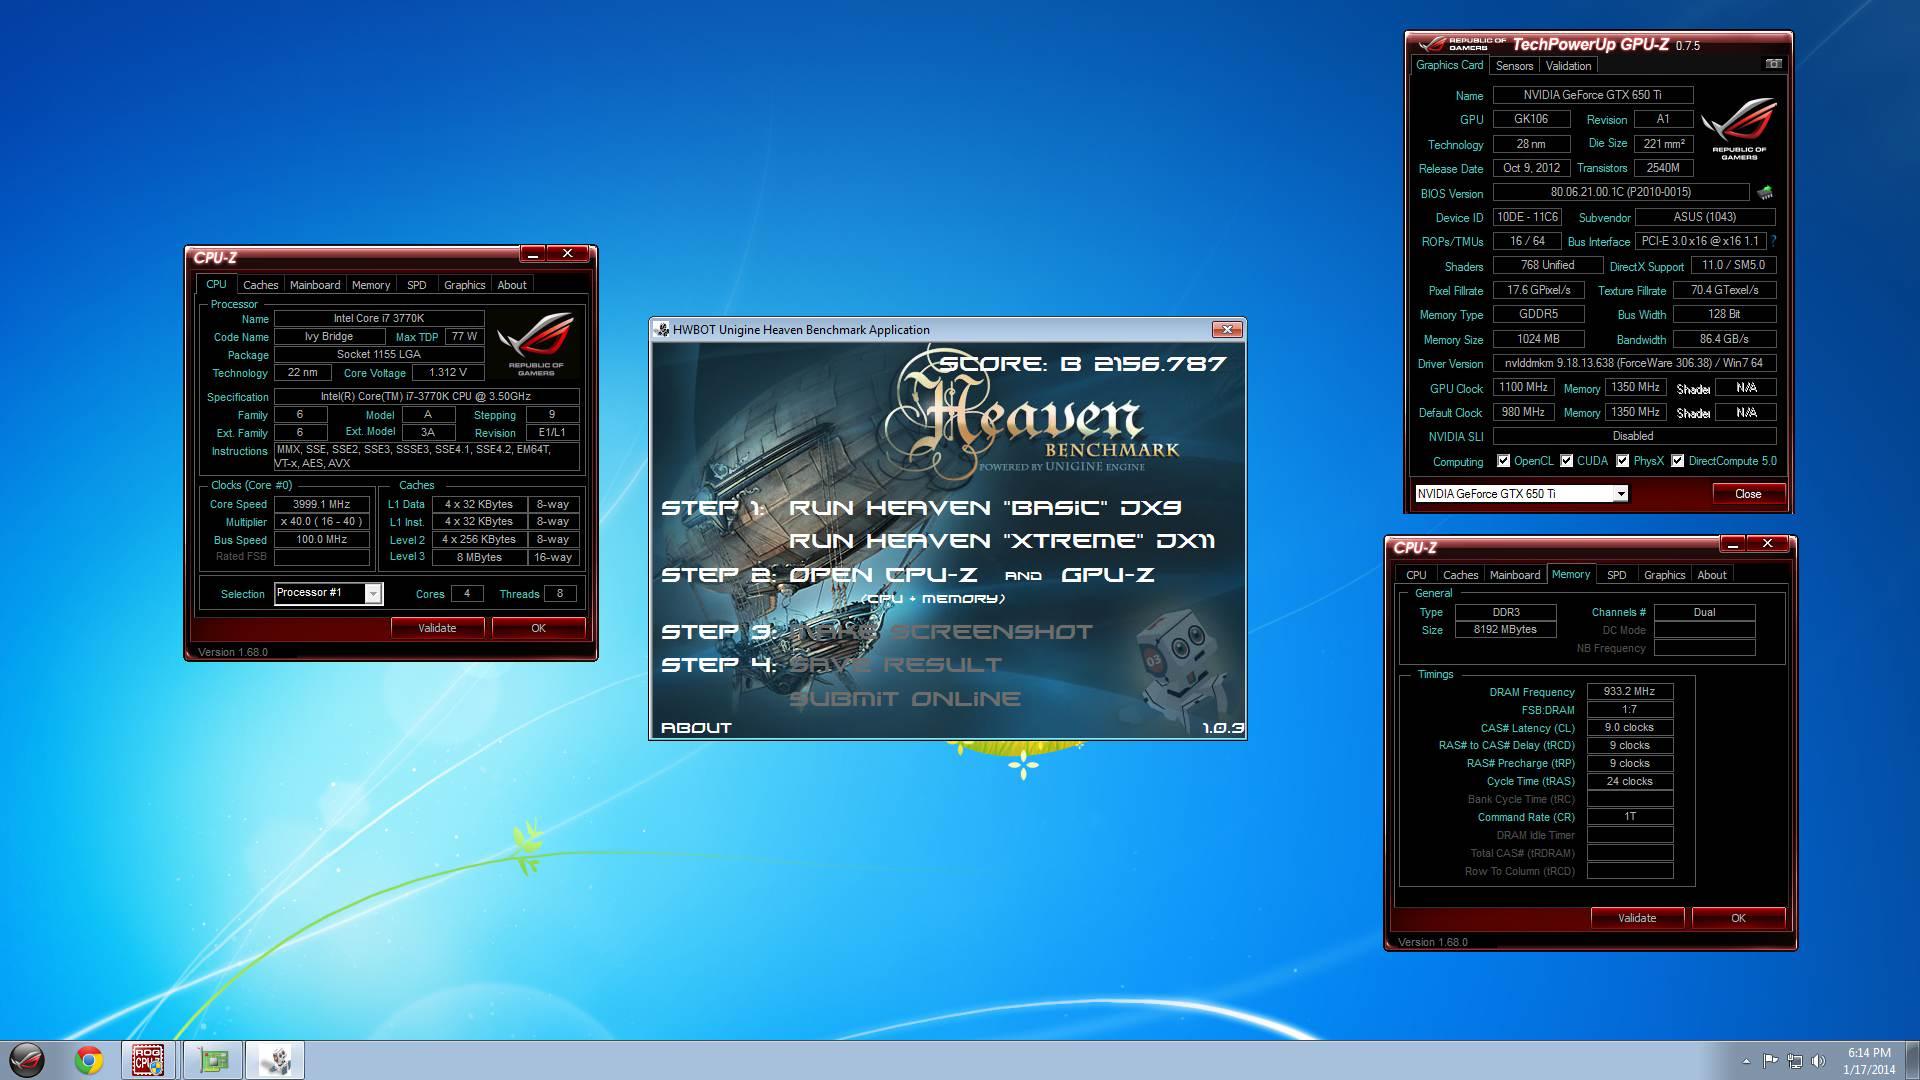The image size is (1920, 1080).
Task: Open the network tray icon
Action: click(1795, 1061)
